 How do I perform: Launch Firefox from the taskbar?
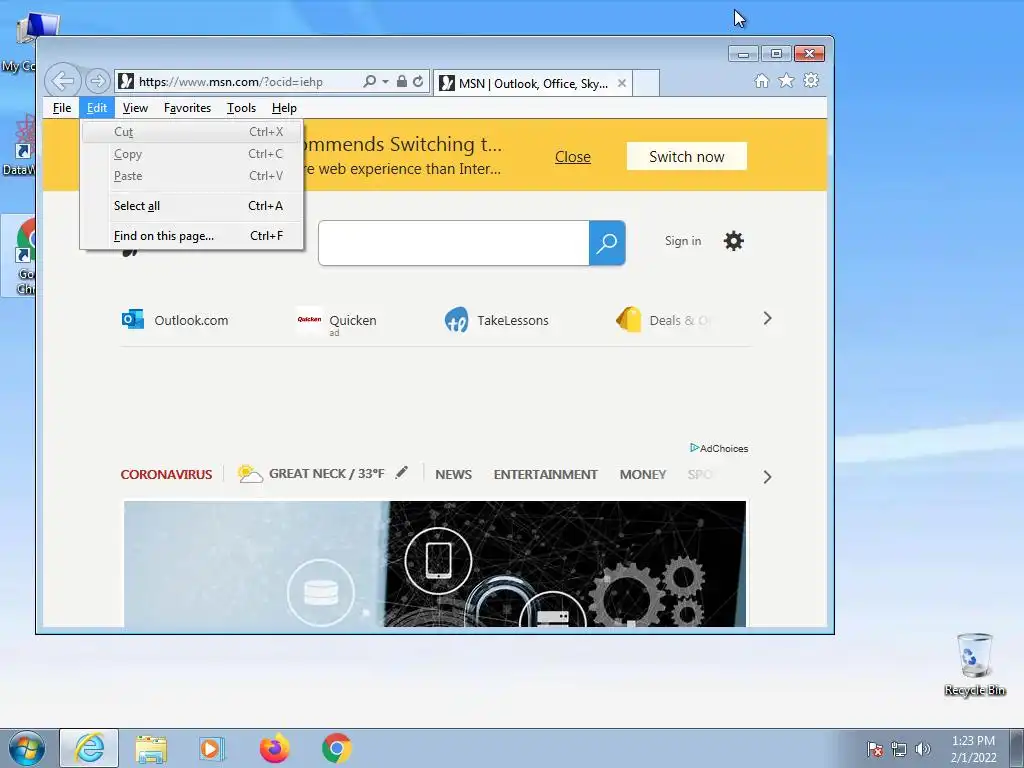click(274, 748)
